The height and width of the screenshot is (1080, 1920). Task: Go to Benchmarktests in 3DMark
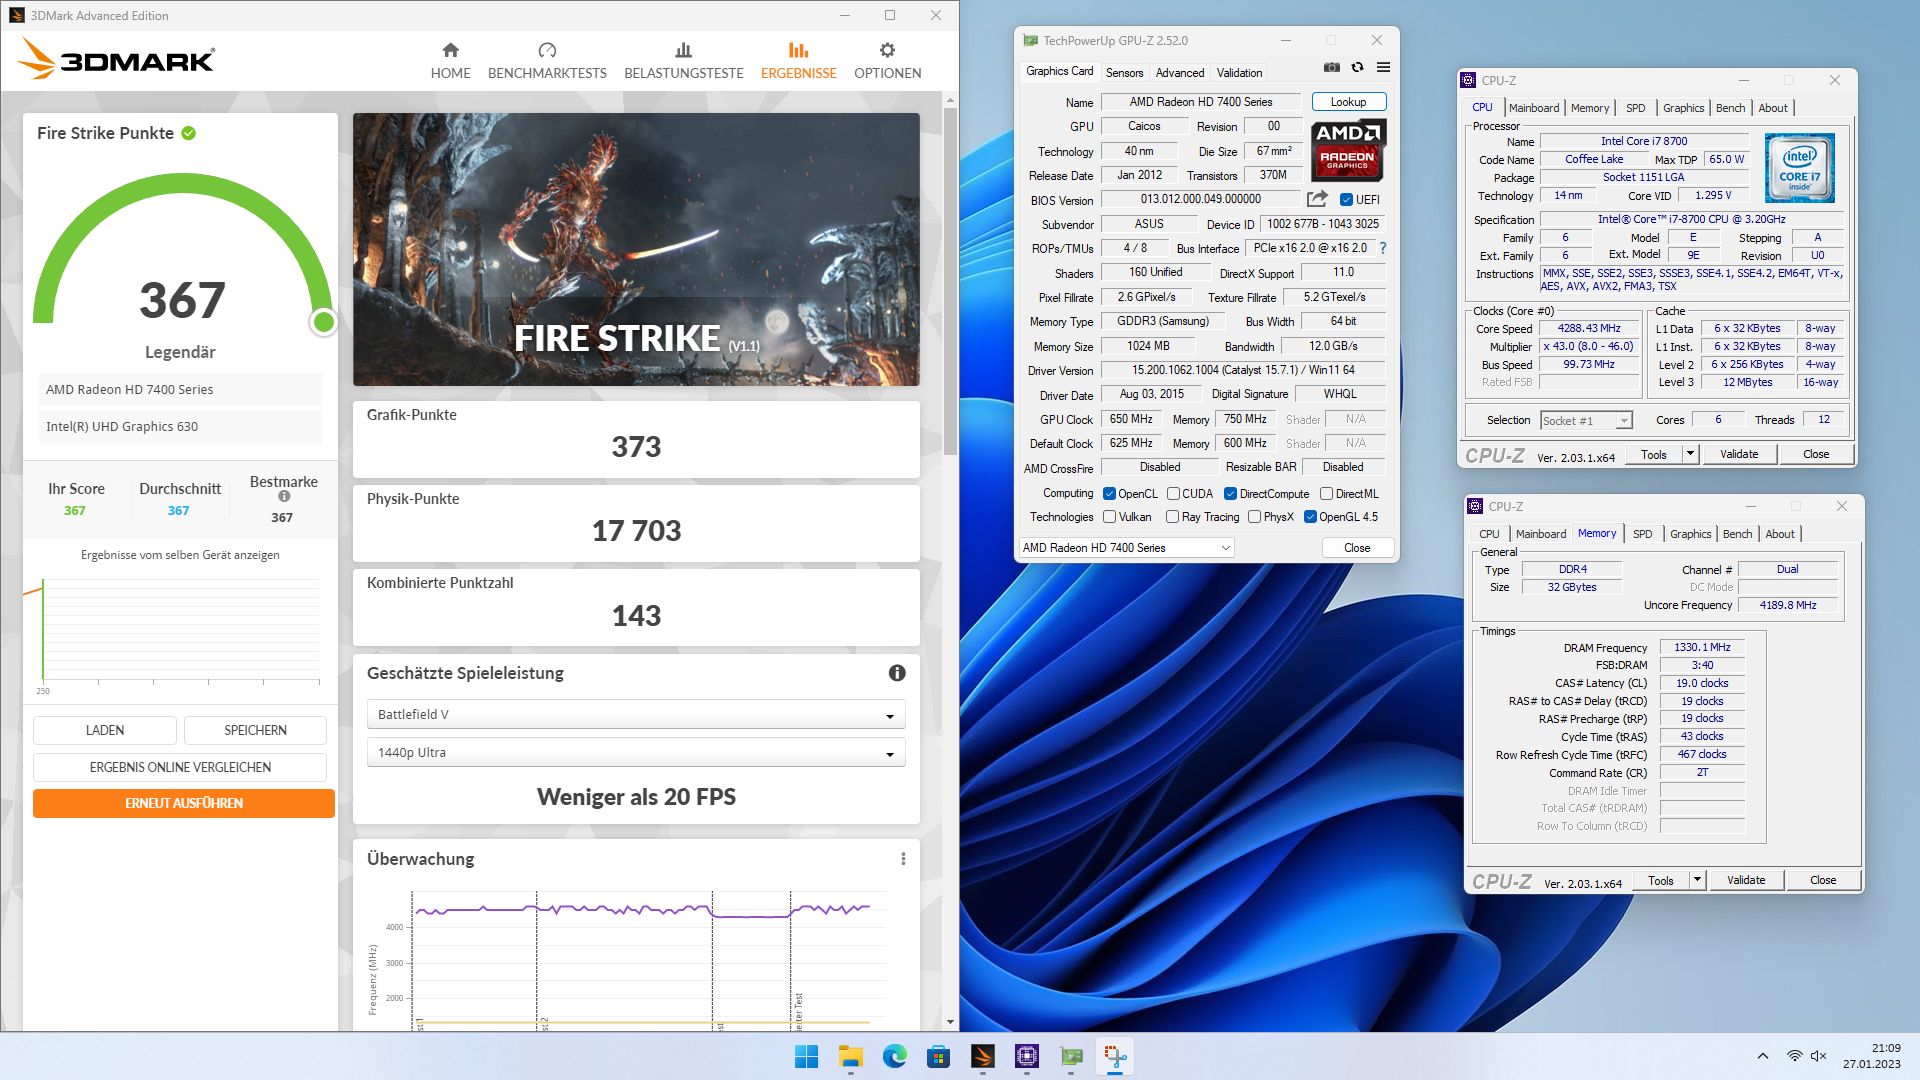pos(547,61)
